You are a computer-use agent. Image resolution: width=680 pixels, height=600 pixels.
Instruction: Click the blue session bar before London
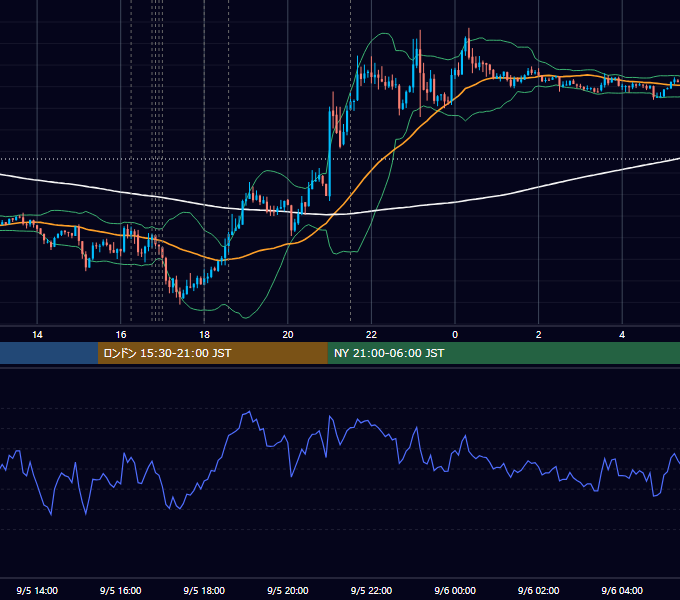(x=49, y=353)
